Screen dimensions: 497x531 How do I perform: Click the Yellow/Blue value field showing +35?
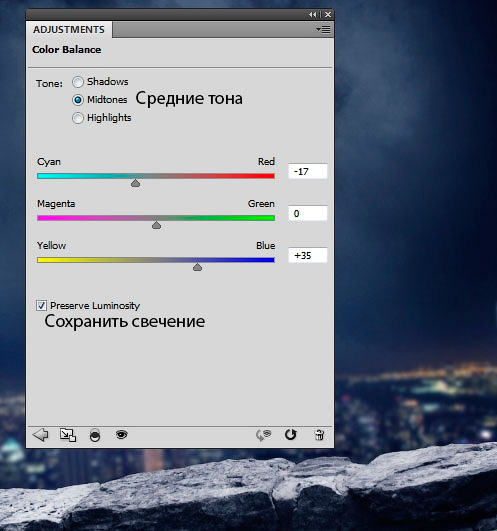(308, 255)
